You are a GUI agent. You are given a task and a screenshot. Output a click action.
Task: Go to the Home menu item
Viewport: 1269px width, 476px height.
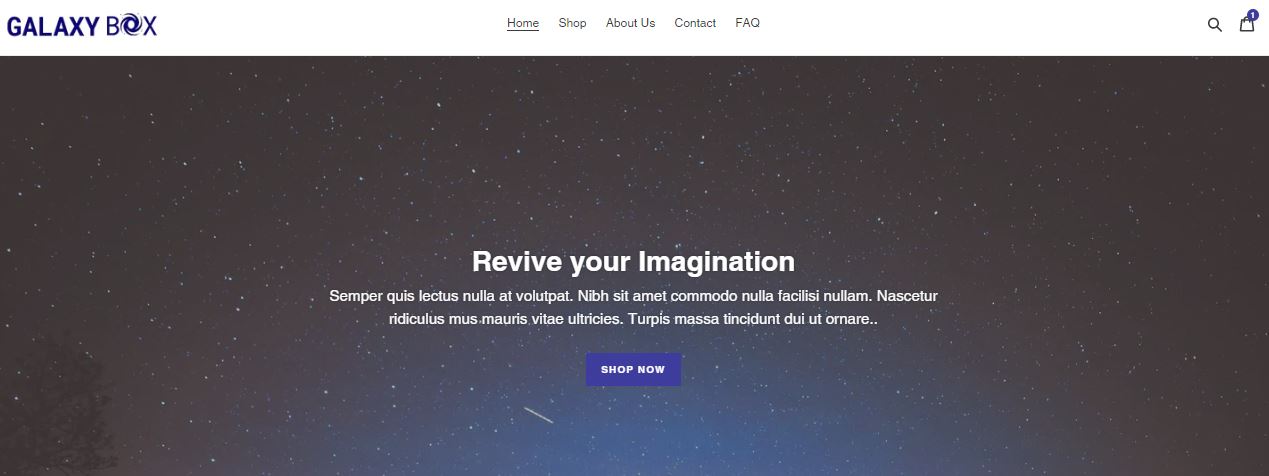pyautogui.click(x=523, y=23)
